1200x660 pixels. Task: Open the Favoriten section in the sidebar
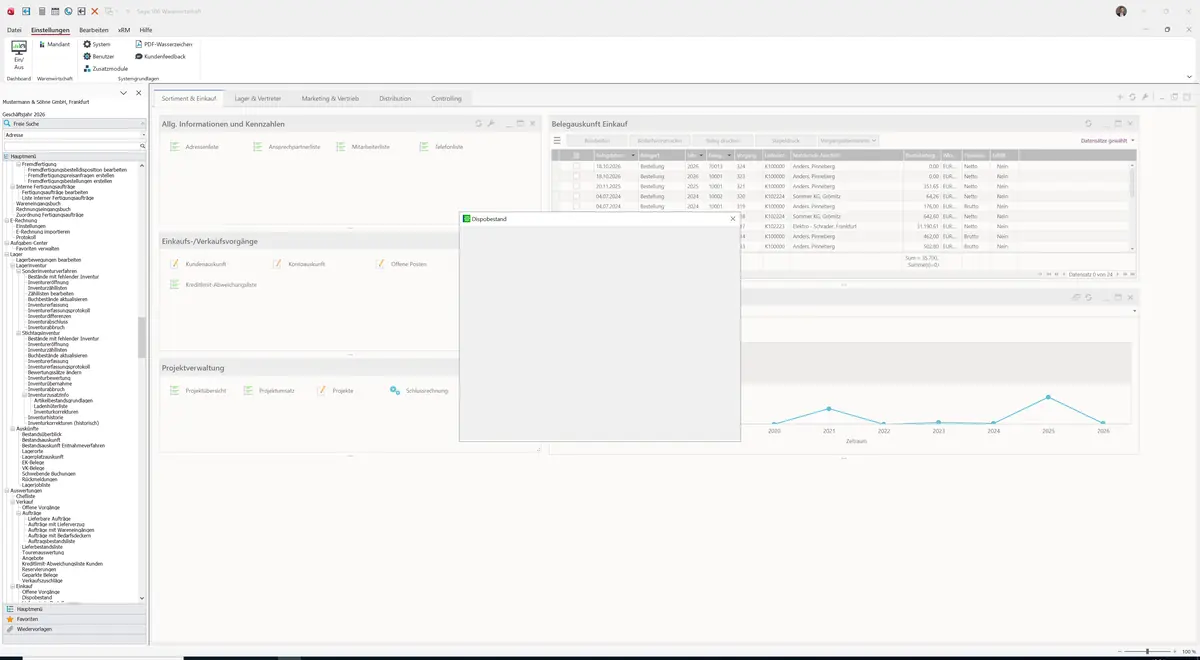tap(74, 619)
